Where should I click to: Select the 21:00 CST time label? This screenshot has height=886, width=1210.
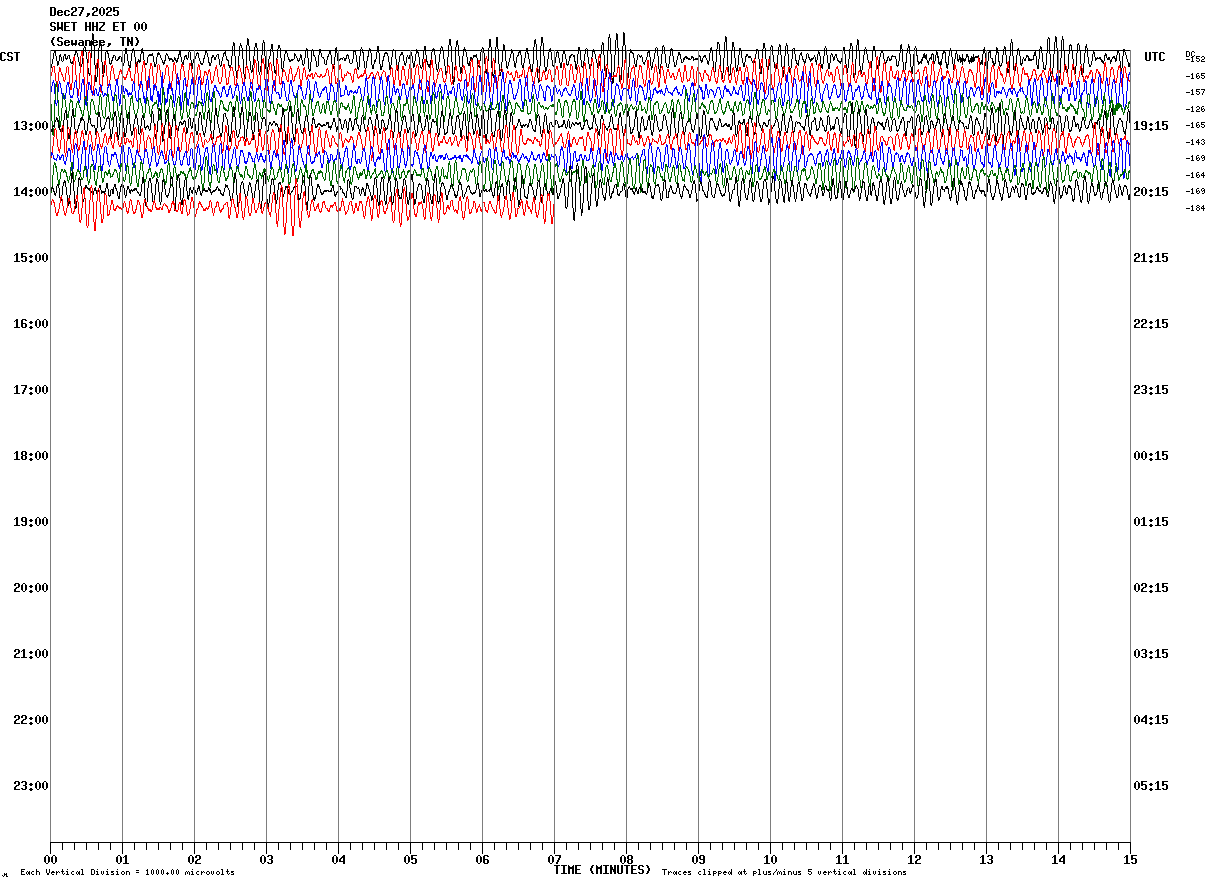click(31, 654)
